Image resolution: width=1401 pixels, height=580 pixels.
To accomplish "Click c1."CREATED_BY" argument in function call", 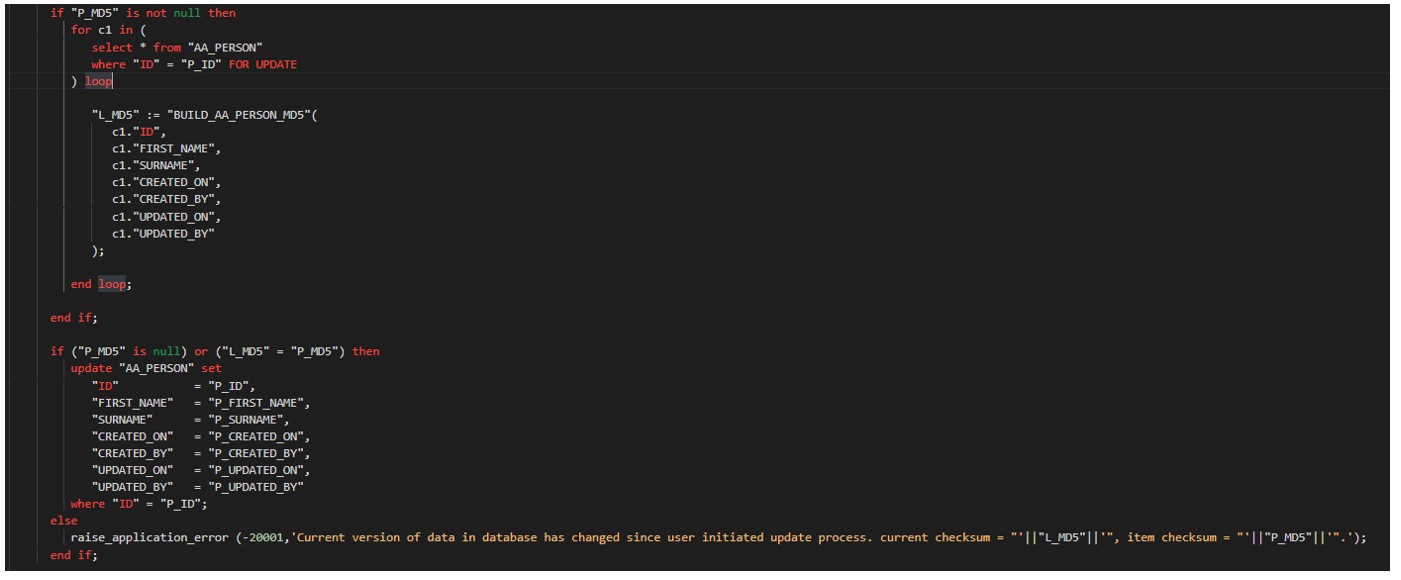I will click(166, 200).
